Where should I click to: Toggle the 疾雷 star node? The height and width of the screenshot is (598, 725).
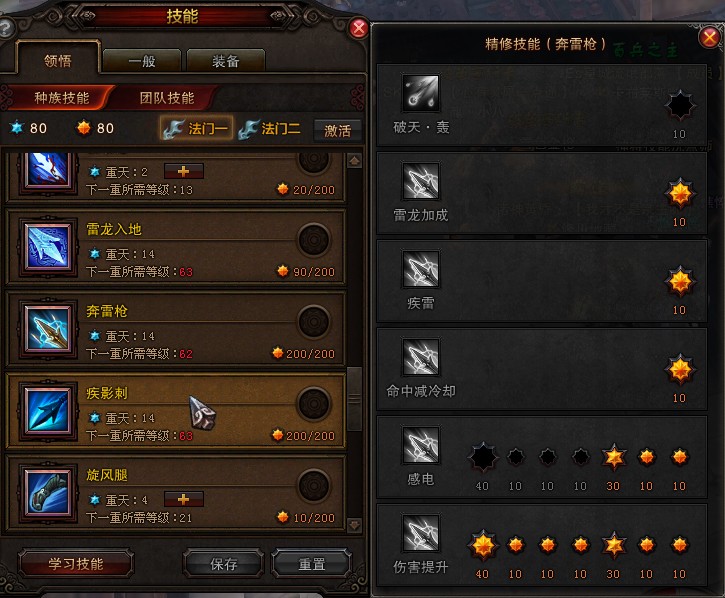pos(680,281)
